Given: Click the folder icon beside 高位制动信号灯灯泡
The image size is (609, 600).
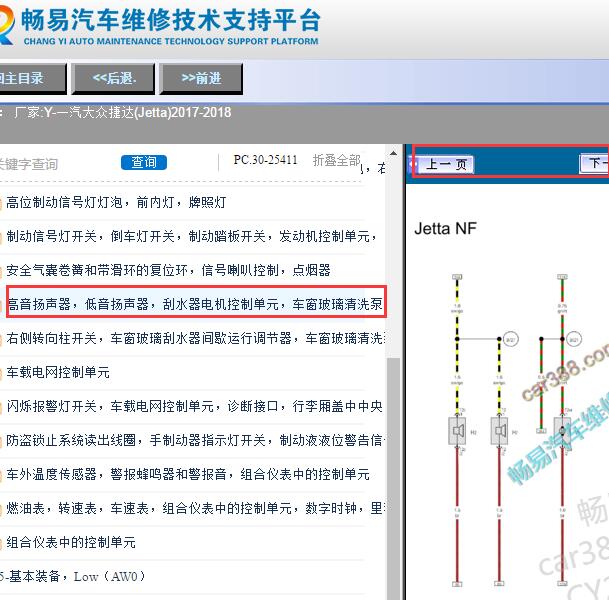Looking at the screenshot, I should pyautogui.click(x=1, y=203).
